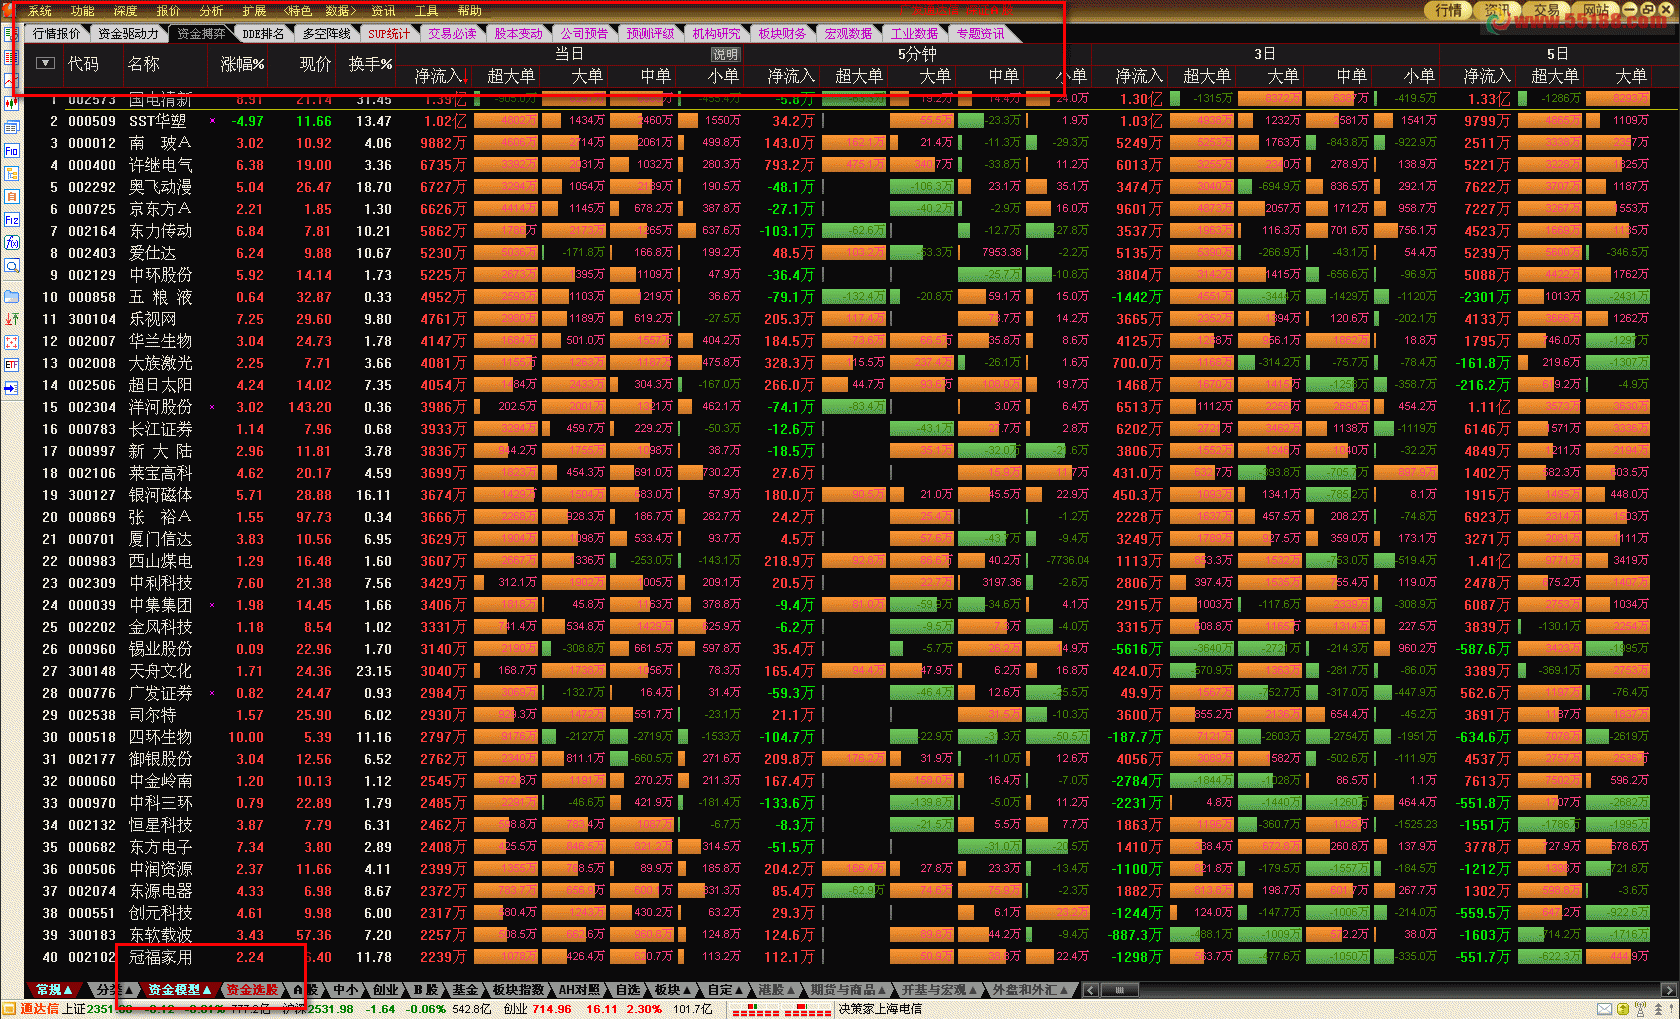Open the f(x) formula icon
The height and width of the screenshot is (1019, 1680).
(11, 243)
